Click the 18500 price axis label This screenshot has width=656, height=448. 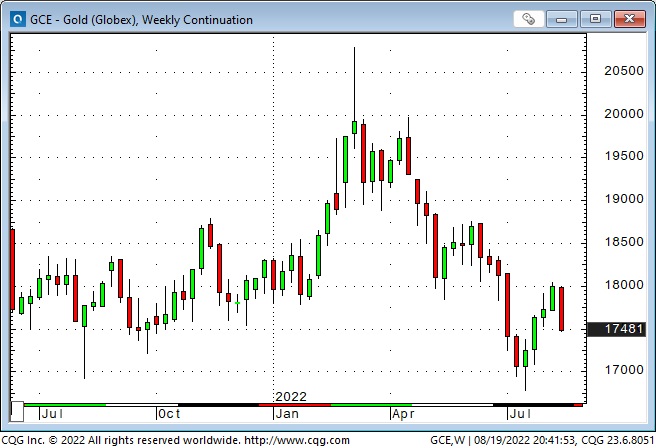click(624, 242)
